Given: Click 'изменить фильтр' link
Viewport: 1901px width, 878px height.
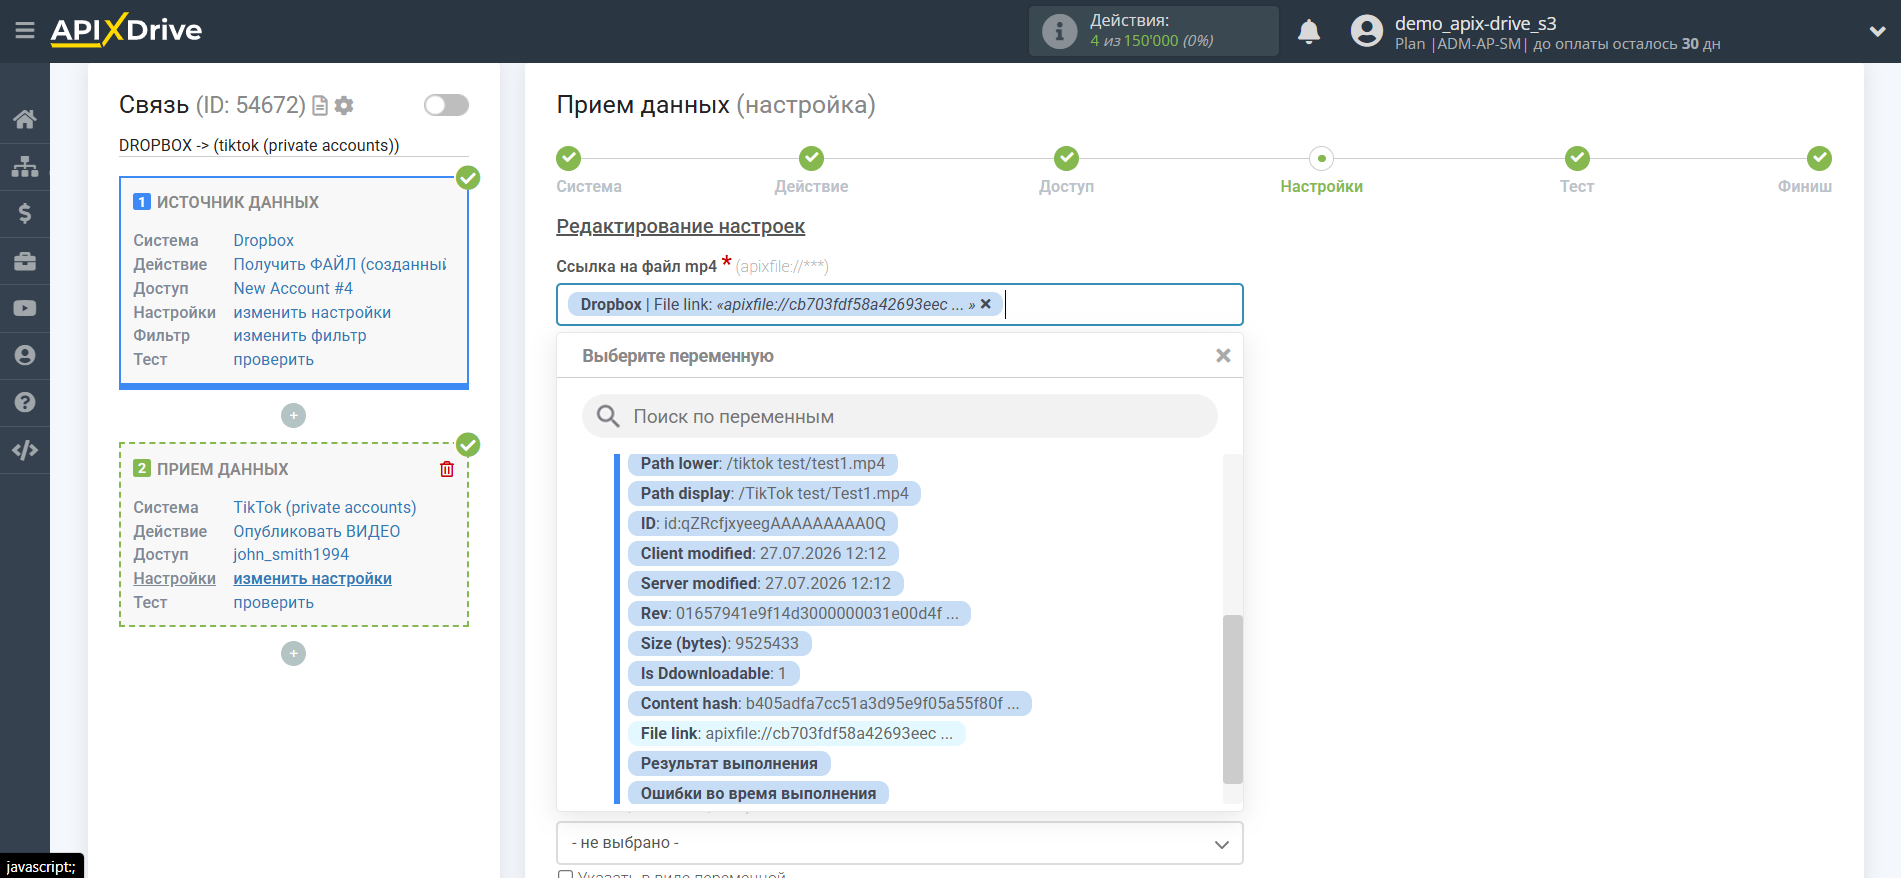Looking at the screenshot, I should click(300, 336).
